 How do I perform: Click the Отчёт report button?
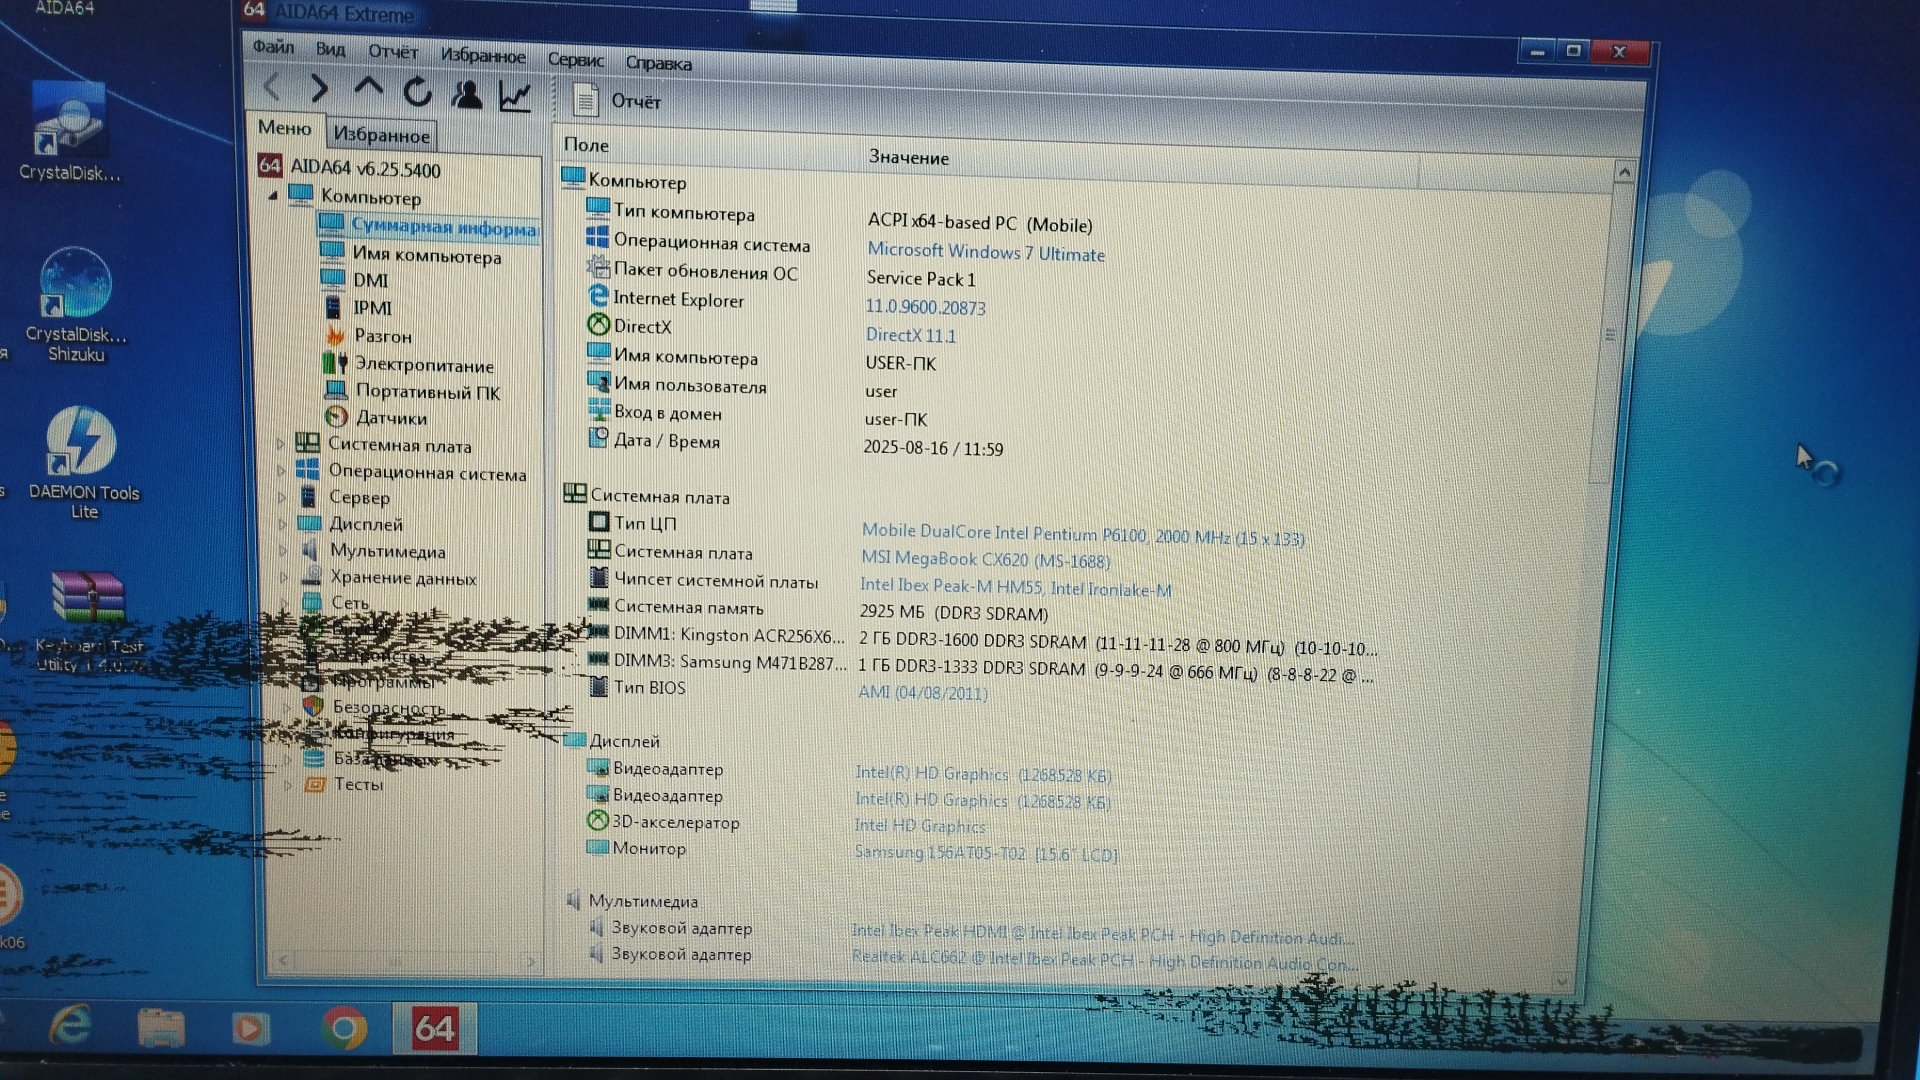tap(617, 101)
